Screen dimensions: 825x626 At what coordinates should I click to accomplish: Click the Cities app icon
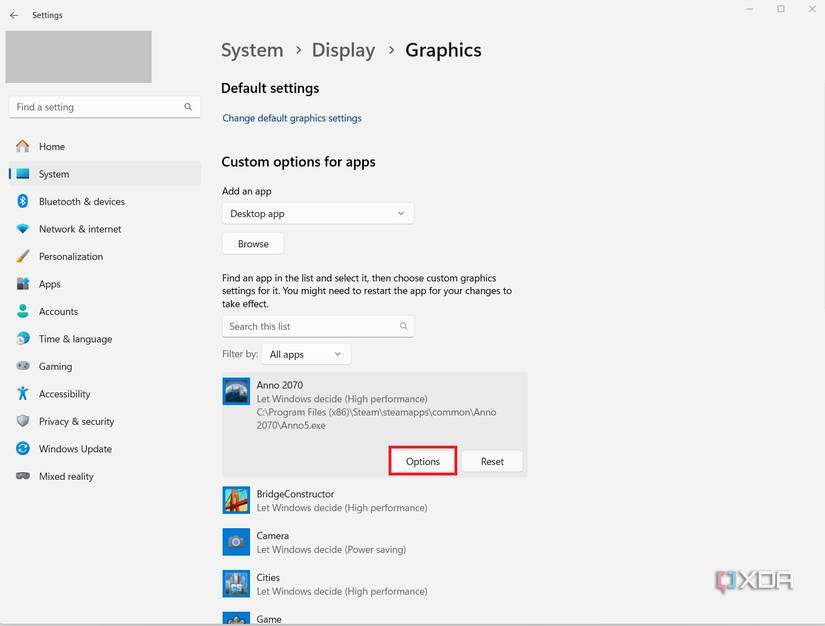pyautogui.click(x=236, y=584)
